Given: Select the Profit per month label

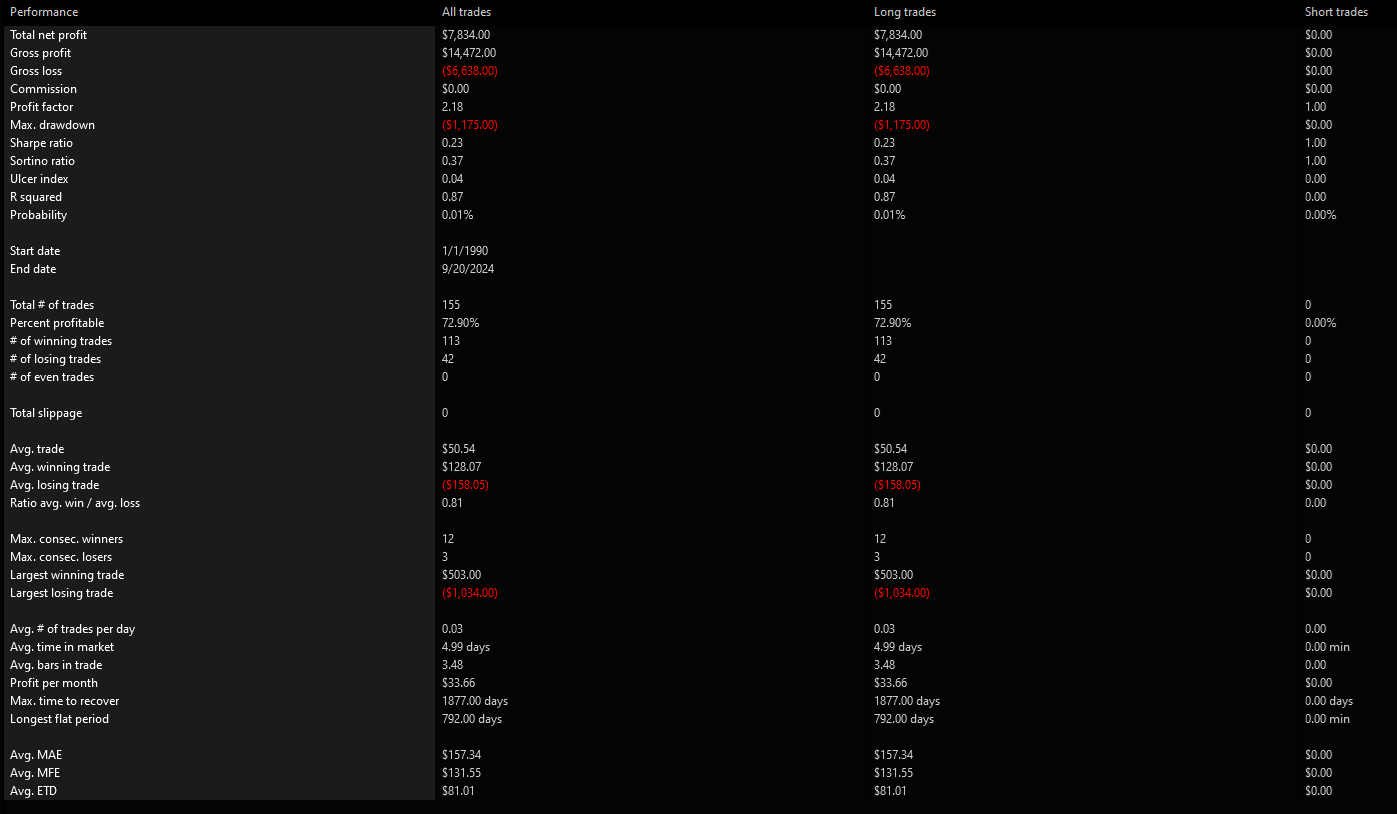Looking at the screenshot, I should pyautogui.click(x=54, y=683).
